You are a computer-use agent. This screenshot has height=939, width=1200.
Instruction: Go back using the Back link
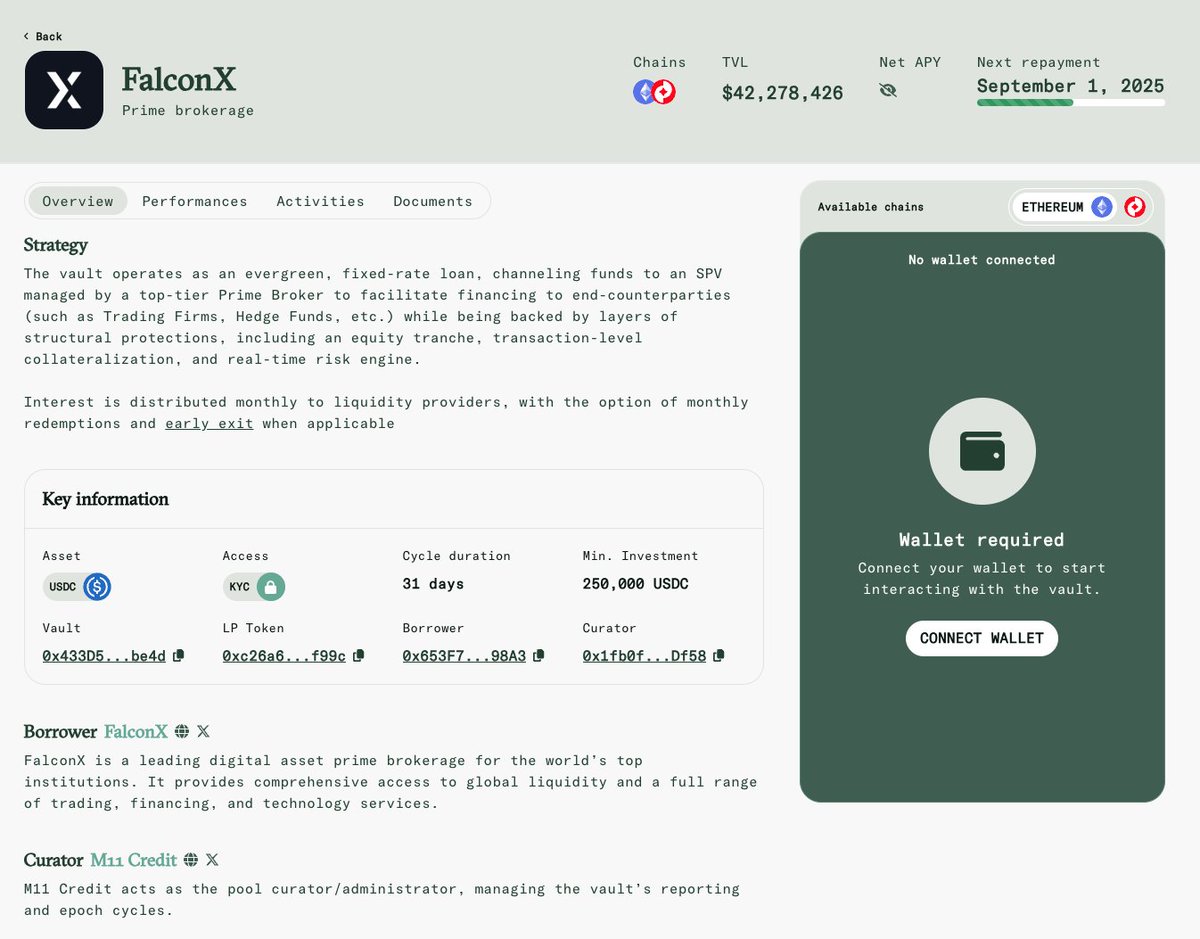(x=43, y=36)
